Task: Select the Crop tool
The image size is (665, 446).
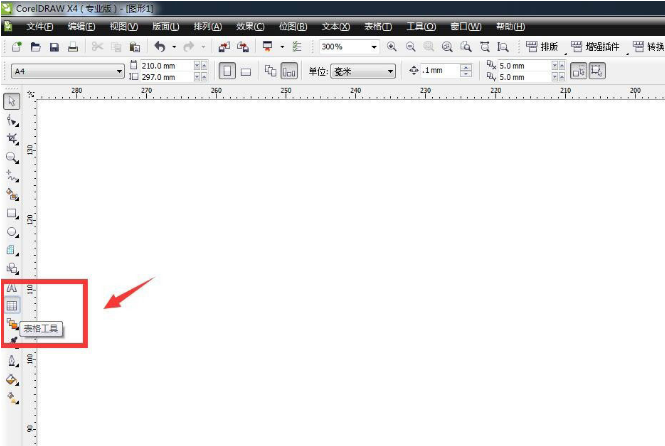Action: (x=12, y=139)
